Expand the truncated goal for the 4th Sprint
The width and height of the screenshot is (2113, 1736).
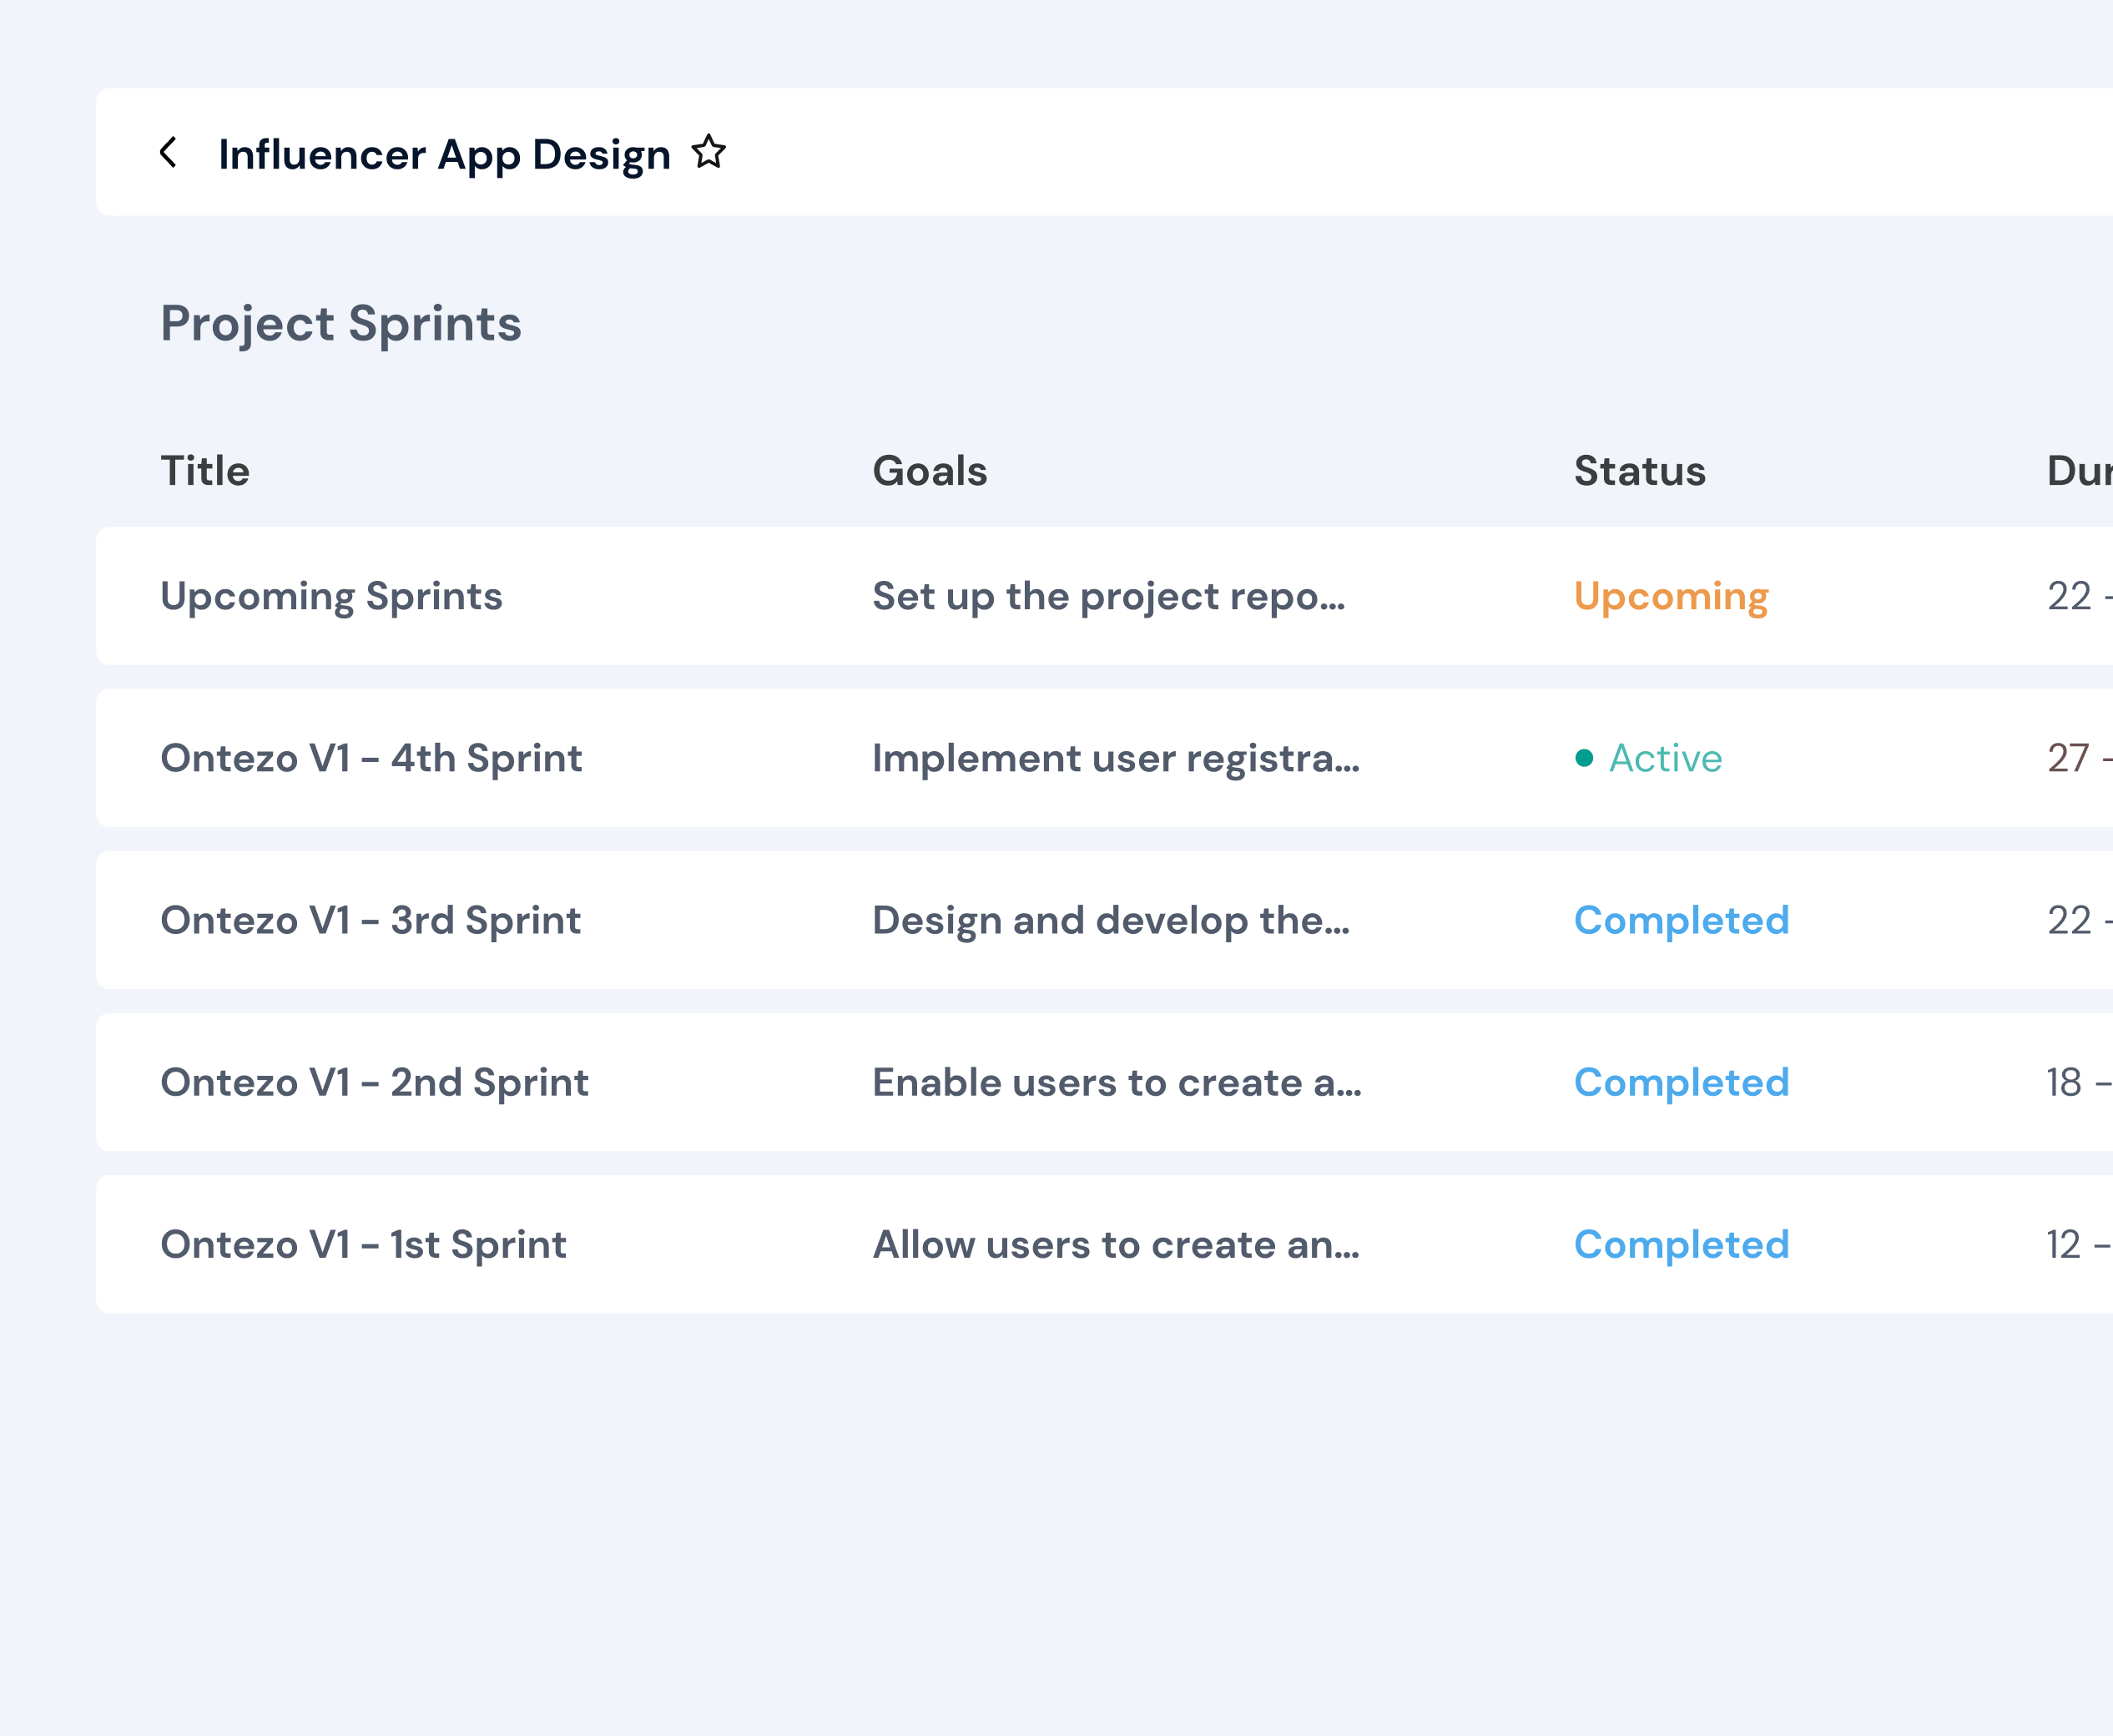click(x=1113, y=759)
